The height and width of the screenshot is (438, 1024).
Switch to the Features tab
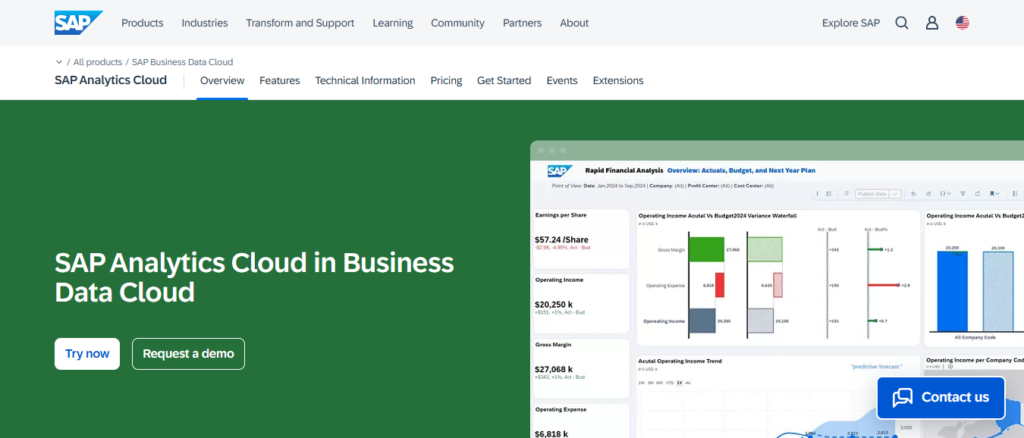pos(280,80)
